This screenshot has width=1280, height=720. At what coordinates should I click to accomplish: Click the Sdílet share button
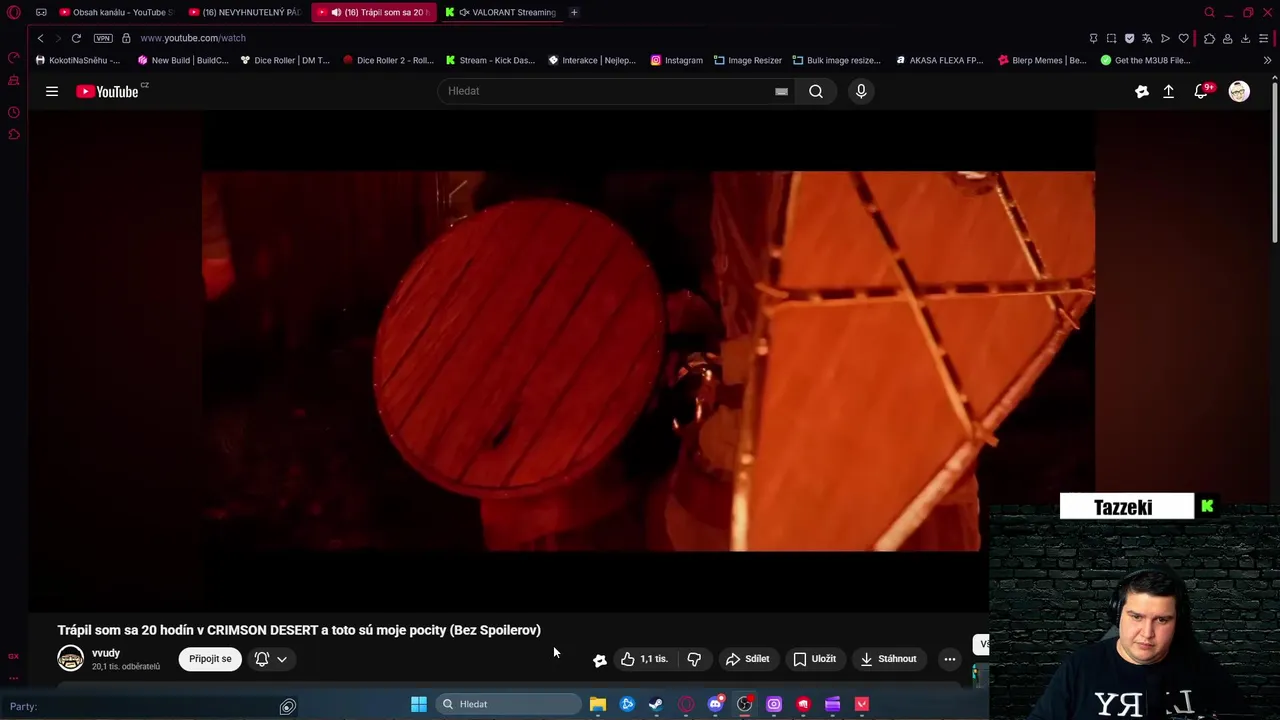click(747, 659)
